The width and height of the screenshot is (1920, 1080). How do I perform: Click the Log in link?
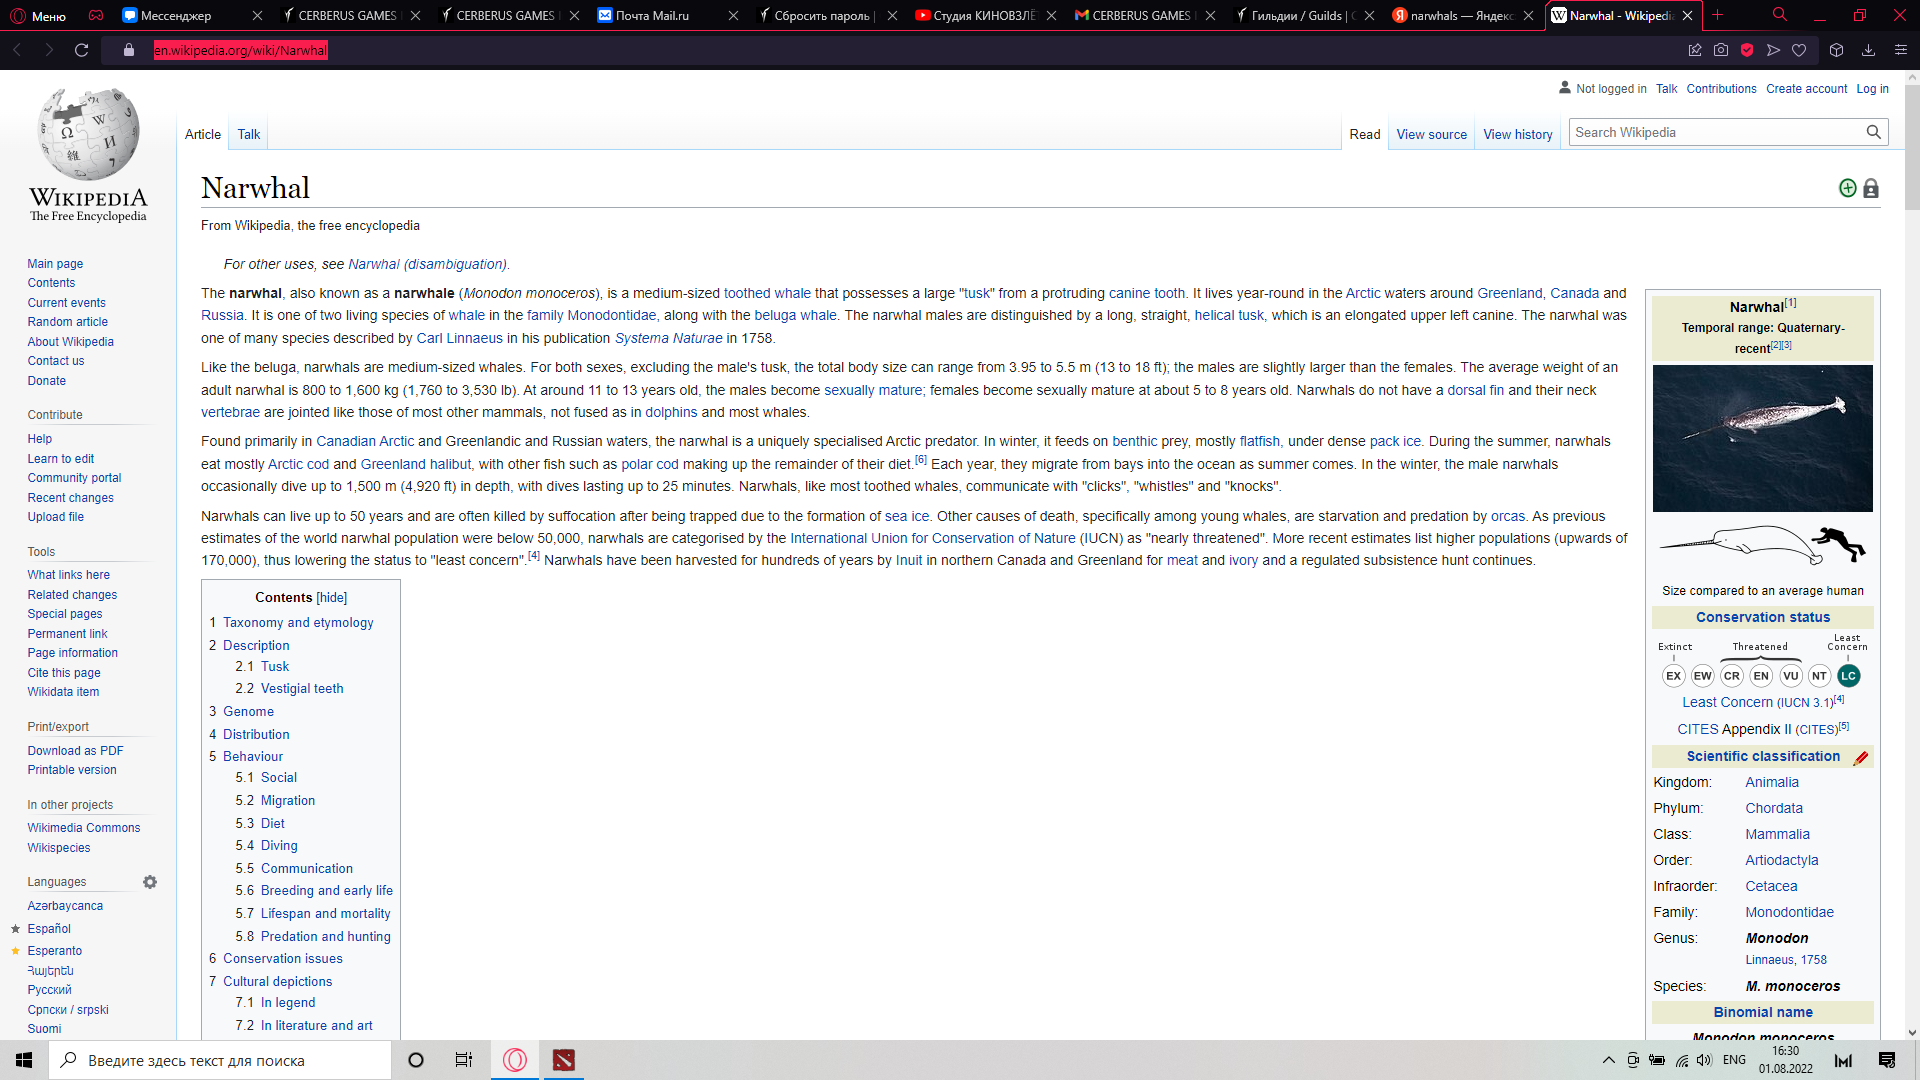[x=1872, y=89]
